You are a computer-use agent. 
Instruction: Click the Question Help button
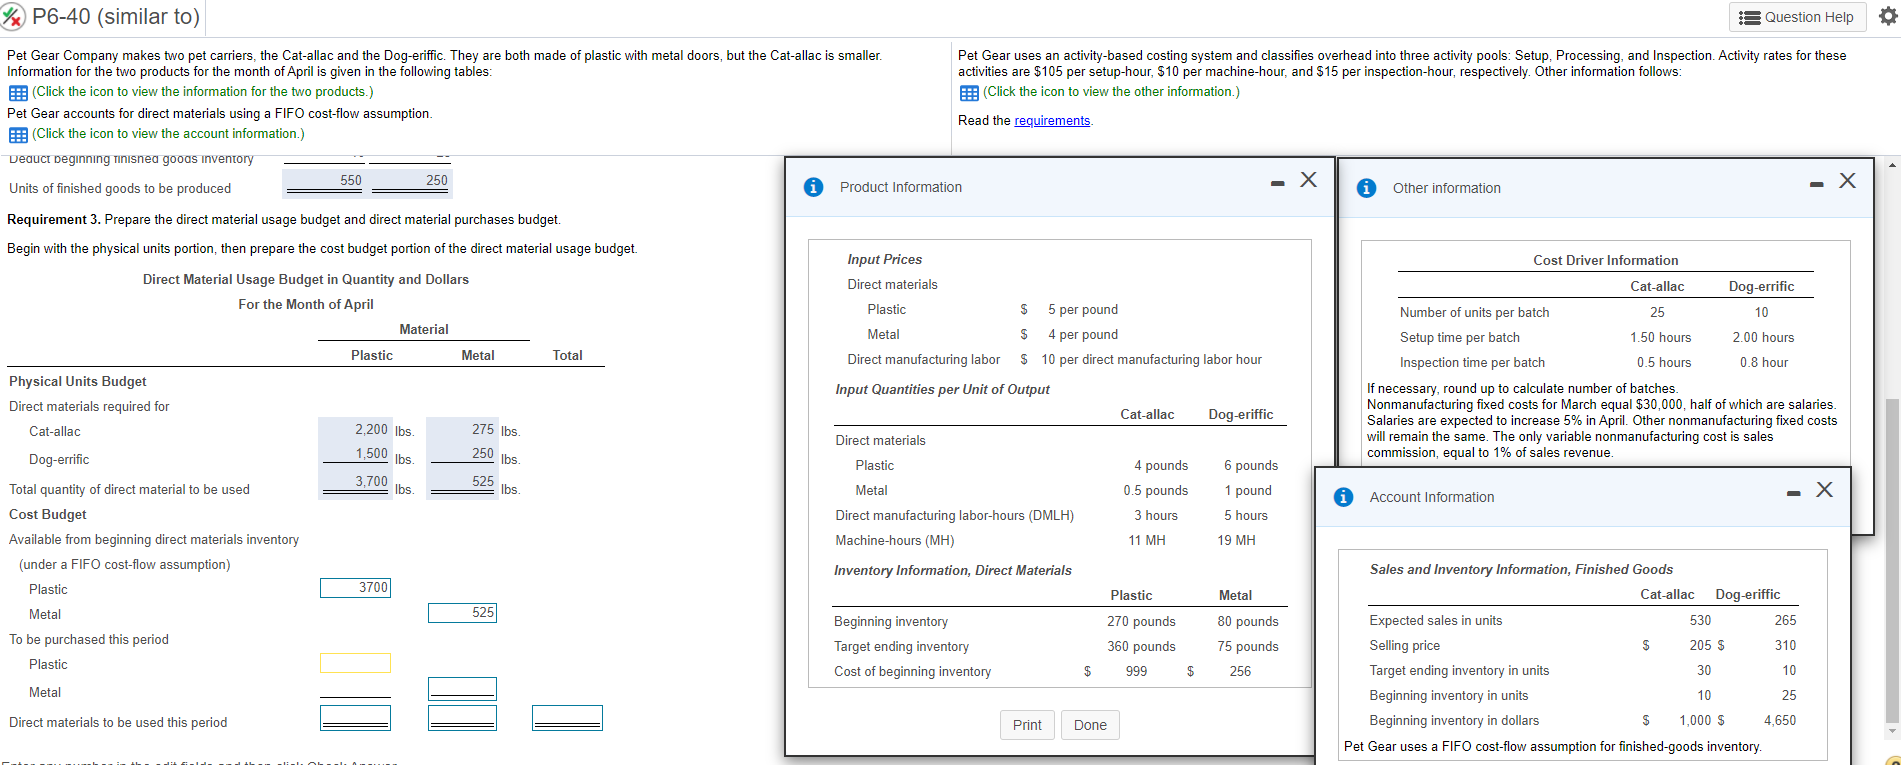click(x=1796, y=17)
